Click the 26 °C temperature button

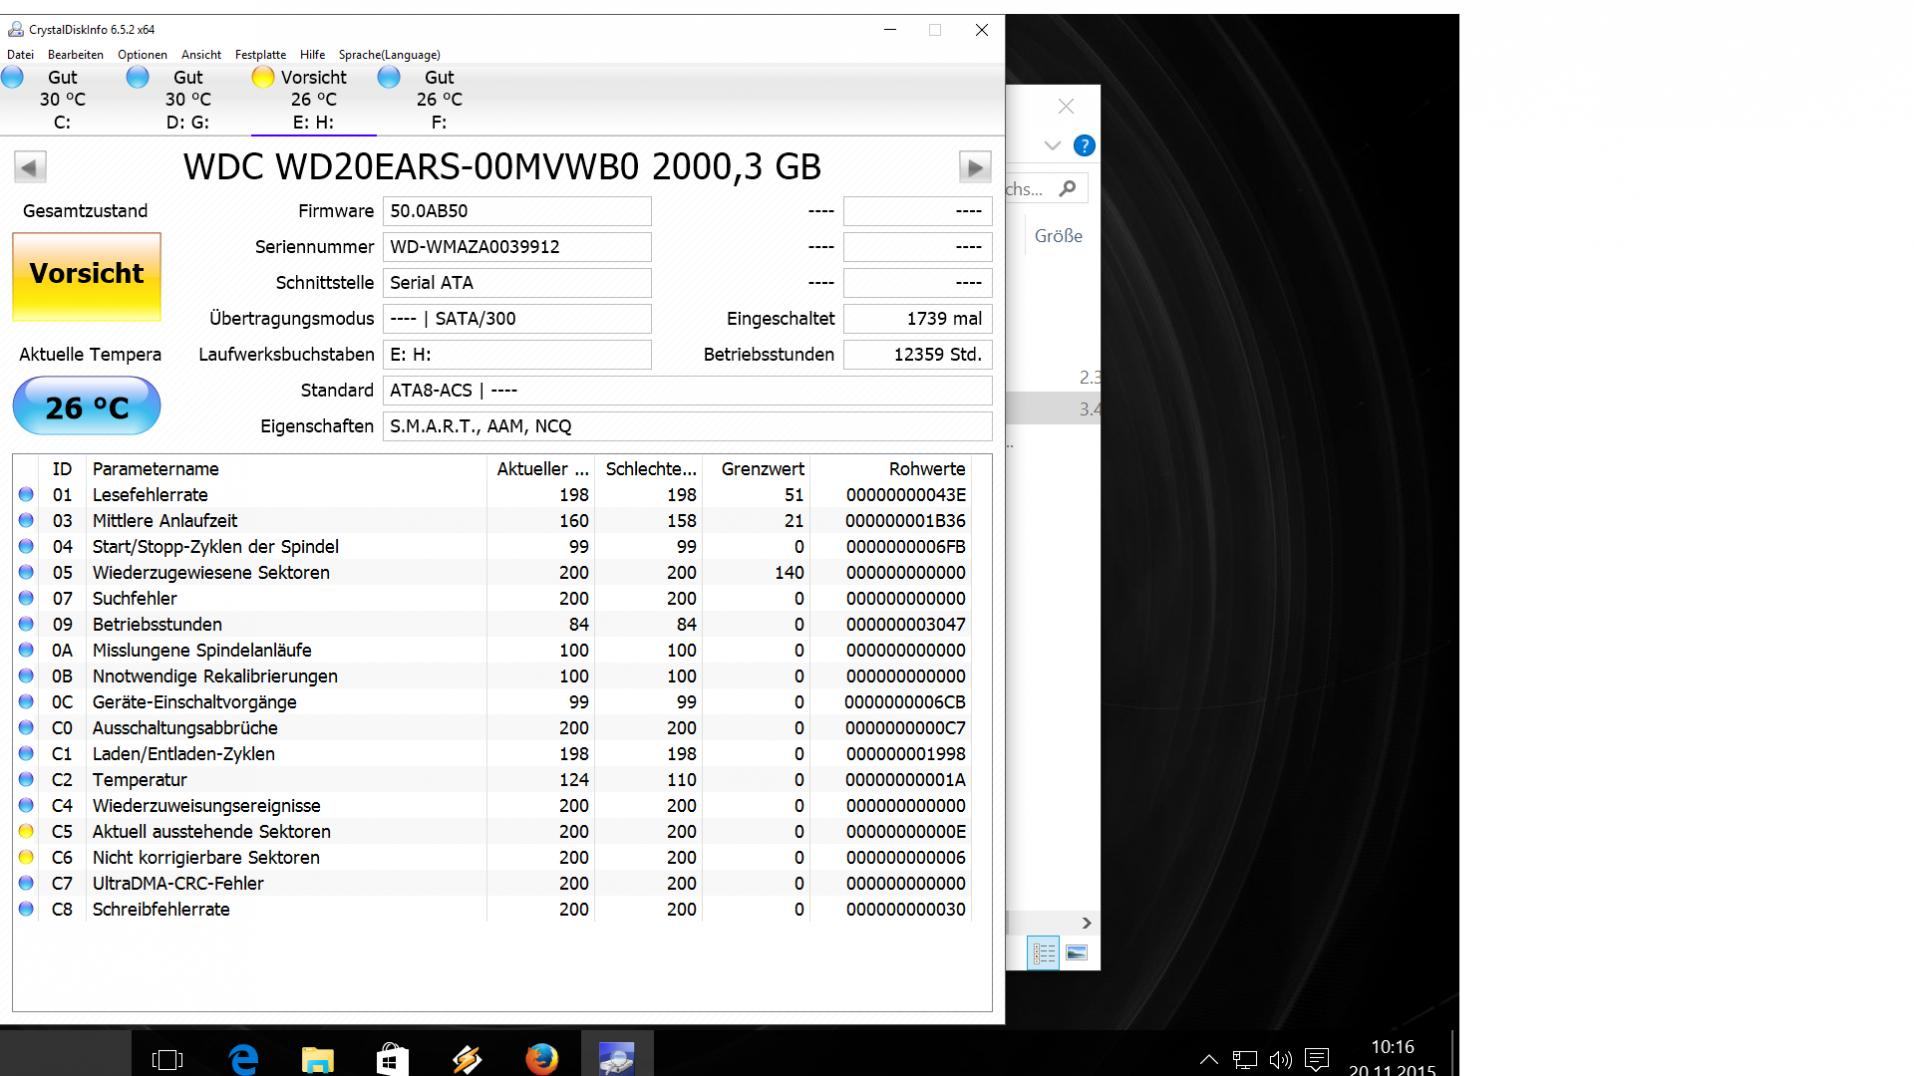pos(87,406)
